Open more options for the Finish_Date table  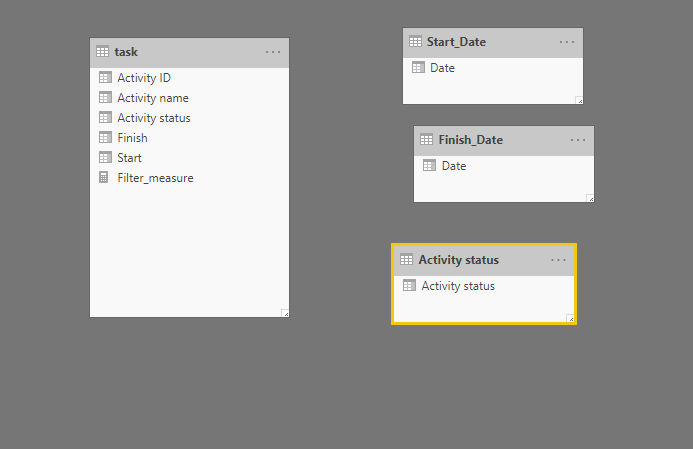(x=578, y=140)
